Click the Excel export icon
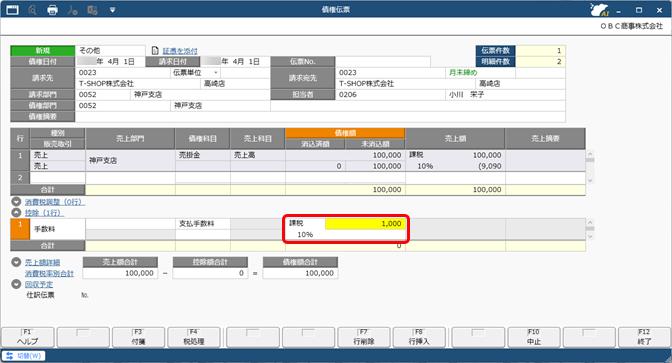The width and height of the screenshot is (672, 363). pos(92,9)
